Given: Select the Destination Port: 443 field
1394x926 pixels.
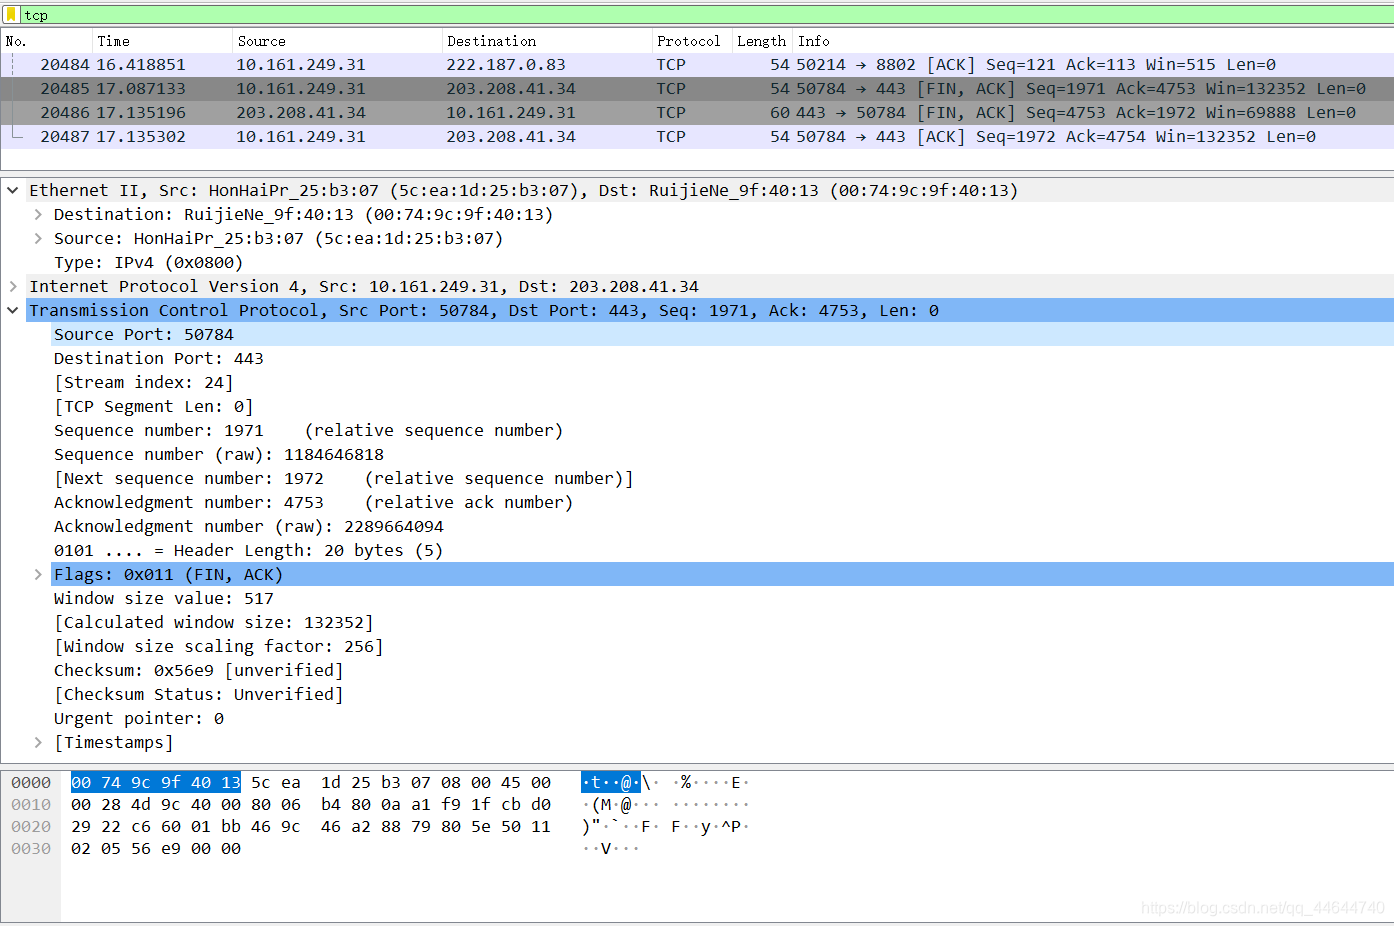Looking at the screenshot, I should 158,358.
